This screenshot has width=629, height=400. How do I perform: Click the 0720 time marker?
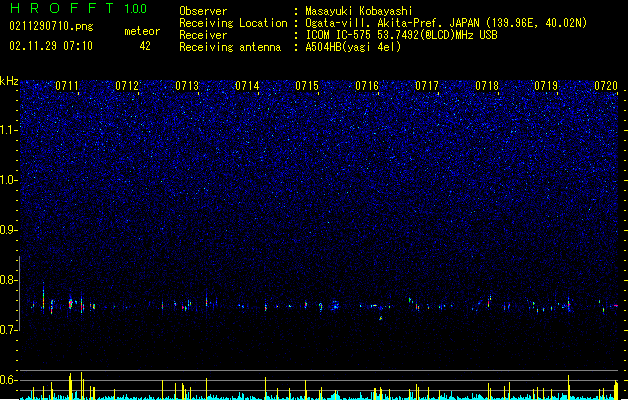(606, 86)
